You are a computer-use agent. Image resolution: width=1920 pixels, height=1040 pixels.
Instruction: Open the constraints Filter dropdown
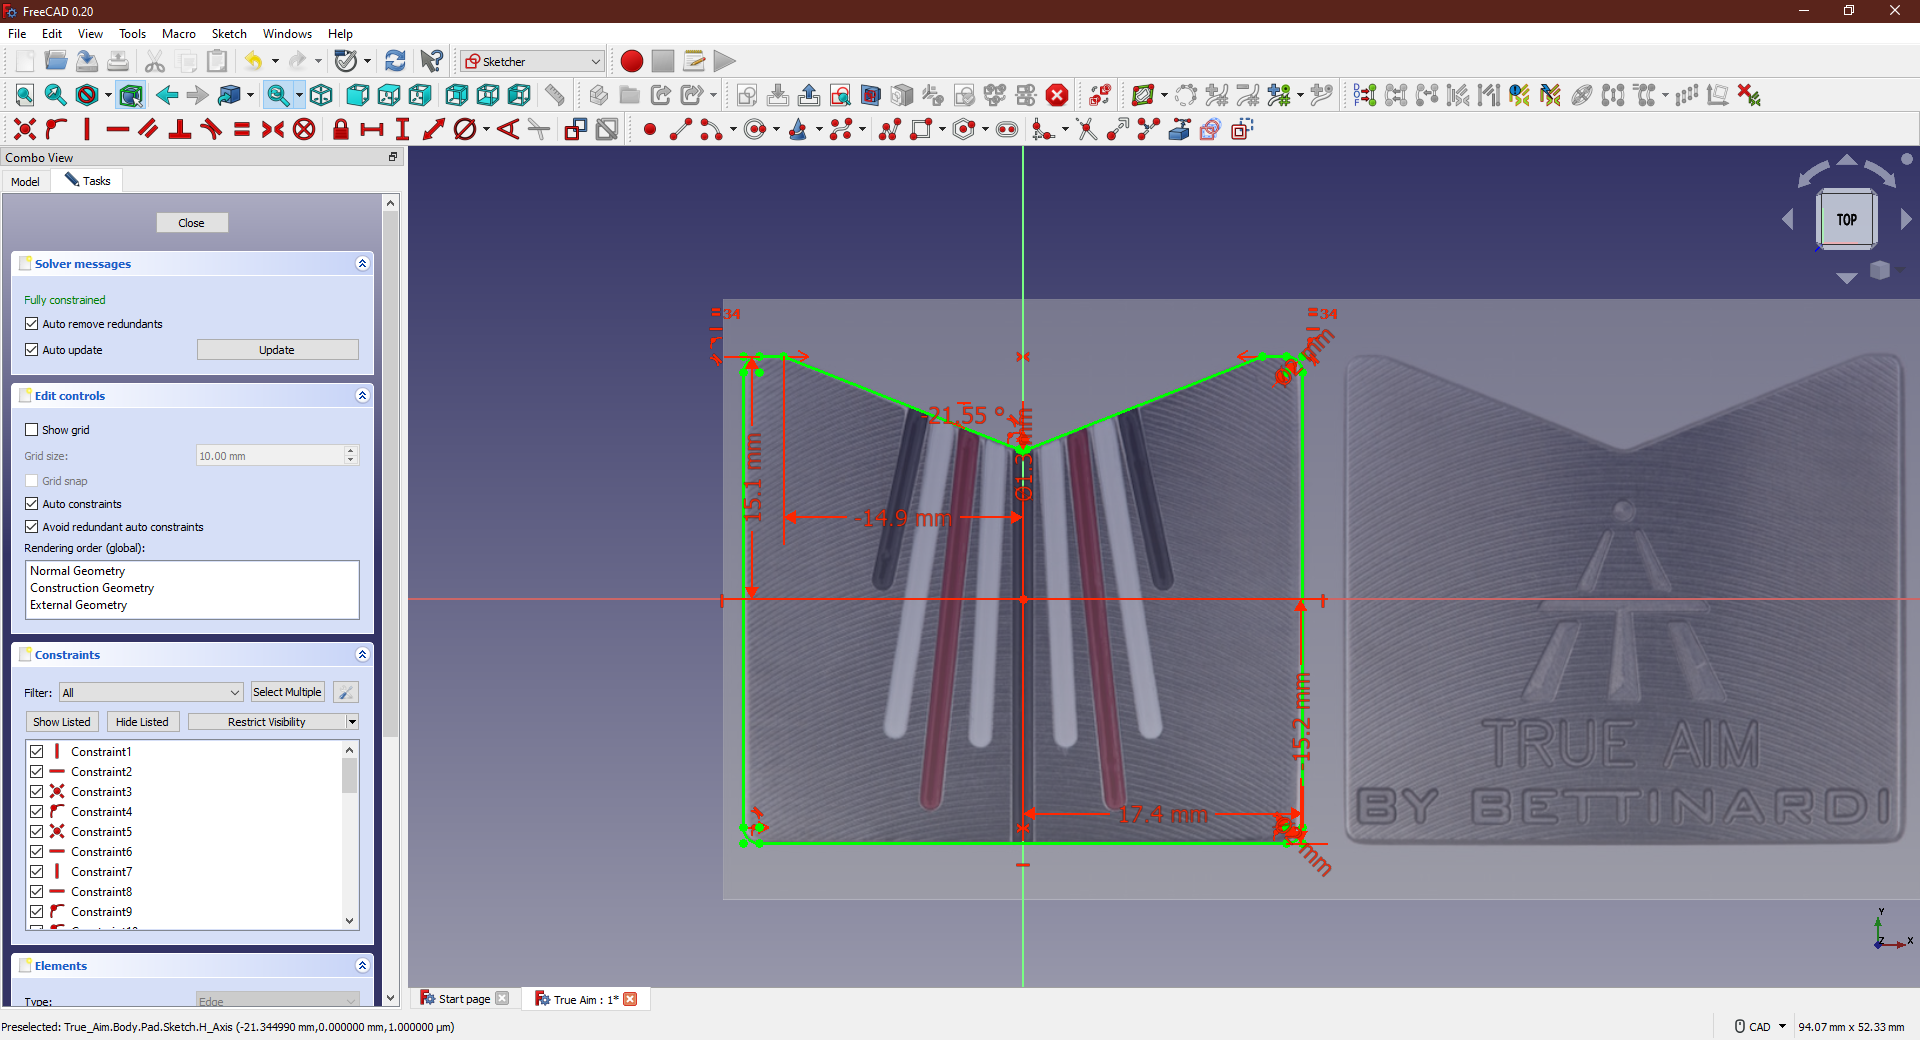(151, 692)
